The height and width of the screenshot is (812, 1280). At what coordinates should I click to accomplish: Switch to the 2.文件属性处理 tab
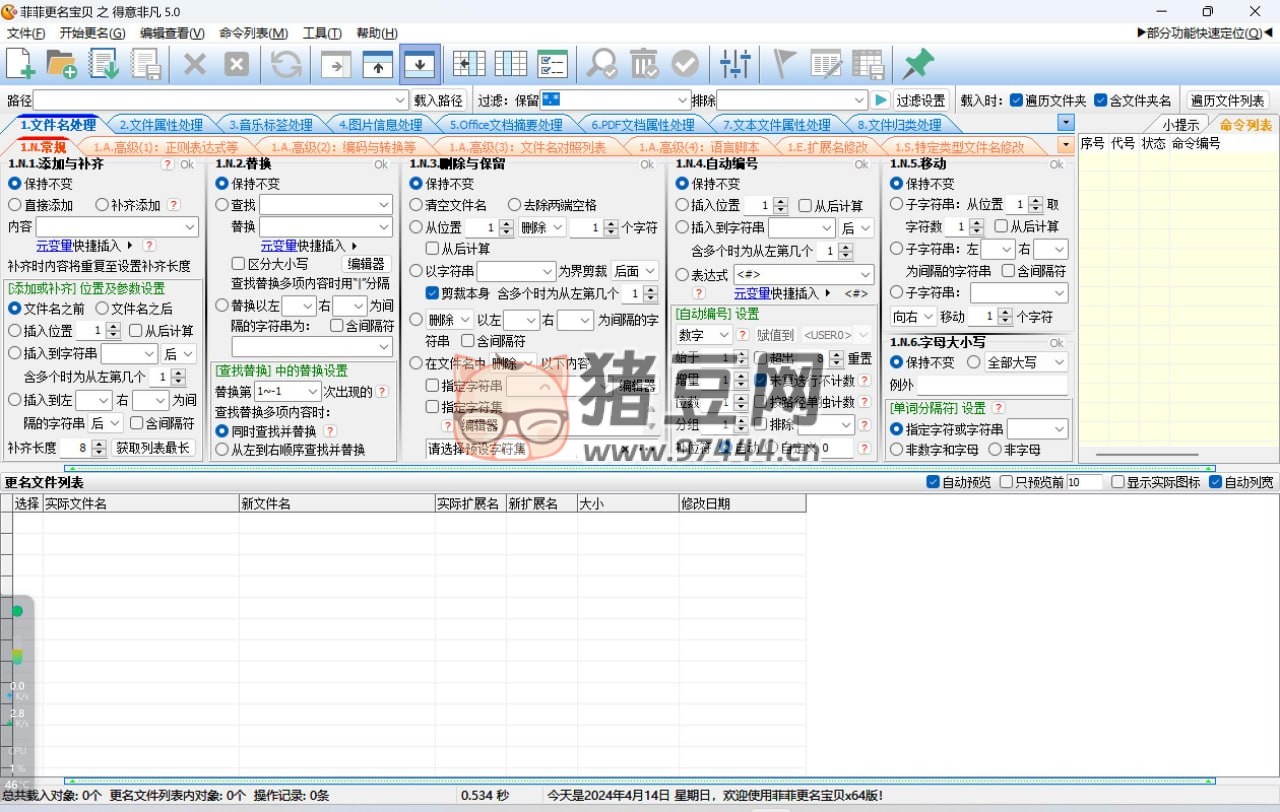(x=160, y=125)
